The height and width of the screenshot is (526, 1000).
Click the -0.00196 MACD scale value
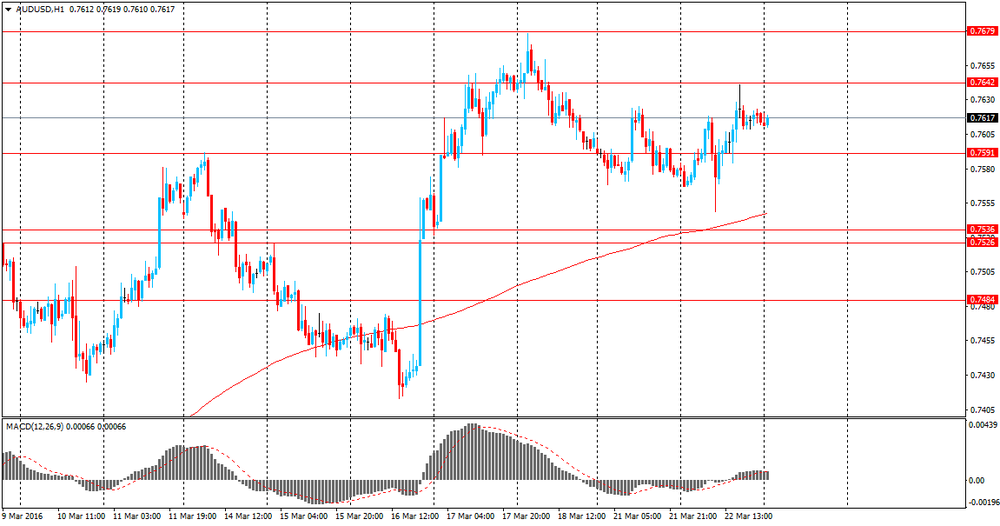[982, 501]
